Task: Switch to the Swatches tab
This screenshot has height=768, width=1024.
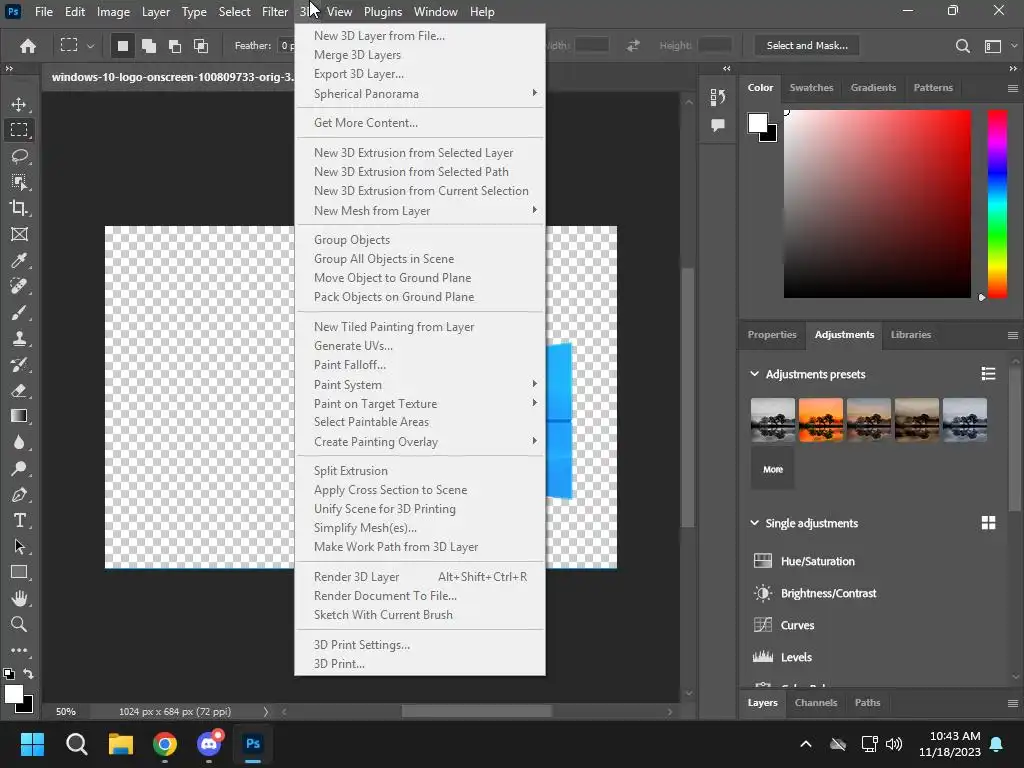Action: [x=811, y=88]
